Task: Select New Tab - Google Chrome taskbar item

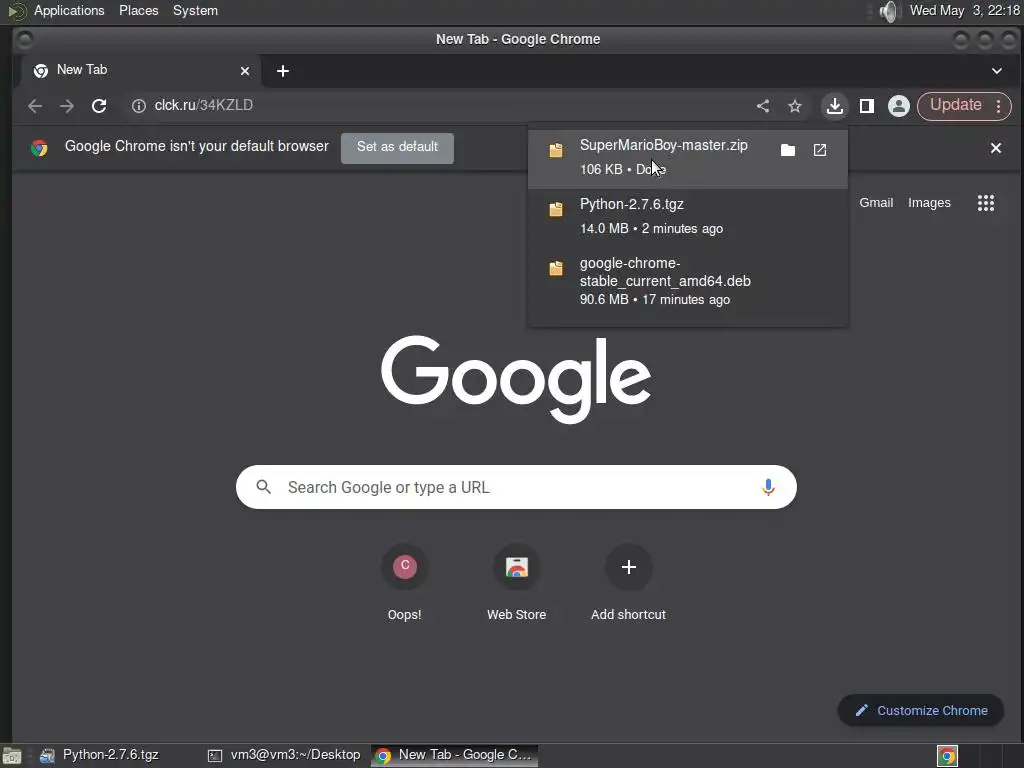Action: (455, 756)
